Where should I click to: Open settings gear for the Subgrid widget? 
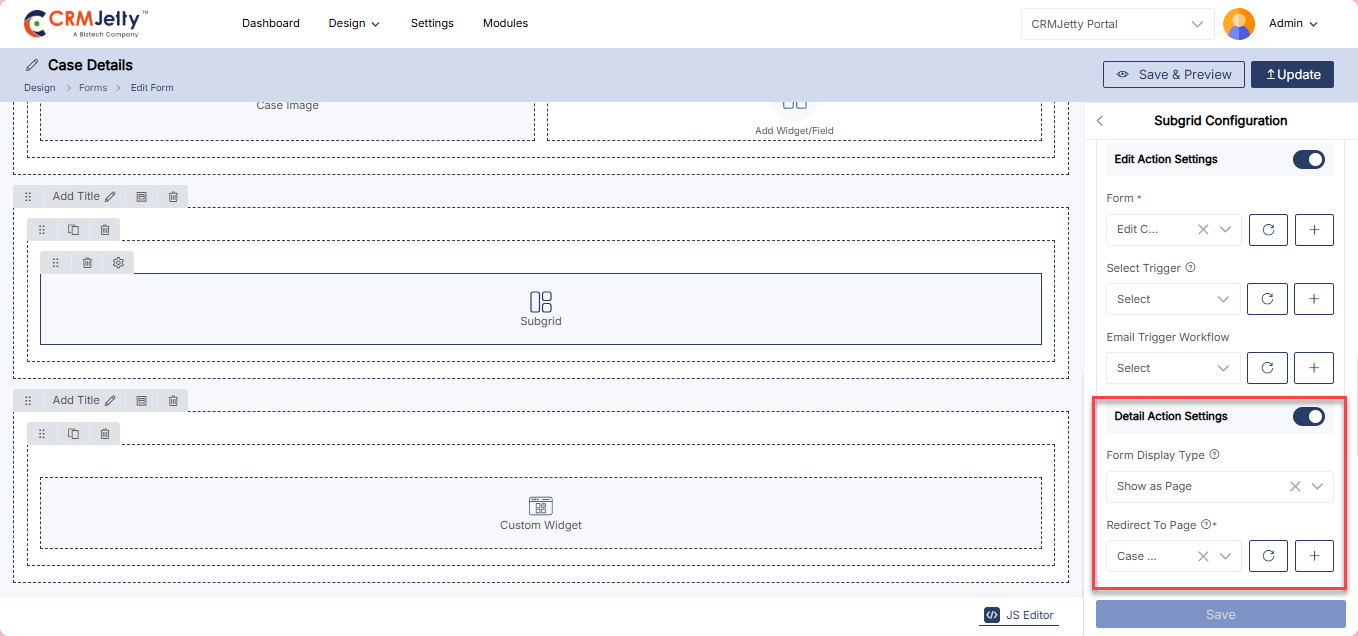click(118, 263)
